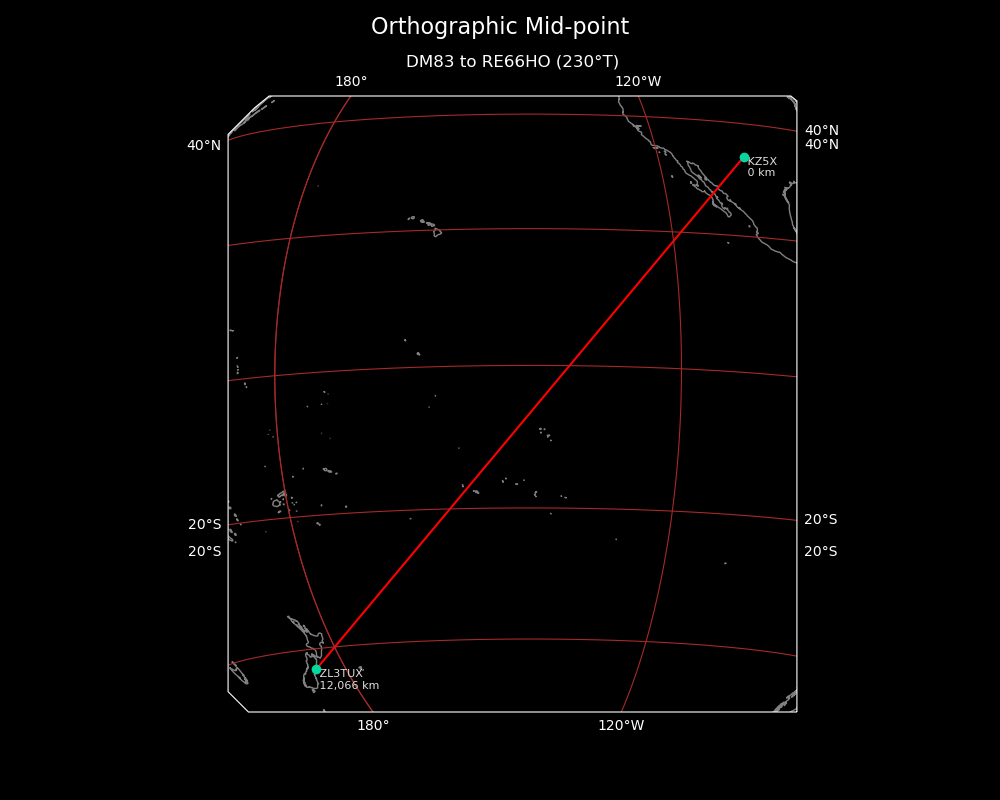This screenshot has height=800, width=1000.
Task: Click the 120°W label above the map
Action: (638, 82)
